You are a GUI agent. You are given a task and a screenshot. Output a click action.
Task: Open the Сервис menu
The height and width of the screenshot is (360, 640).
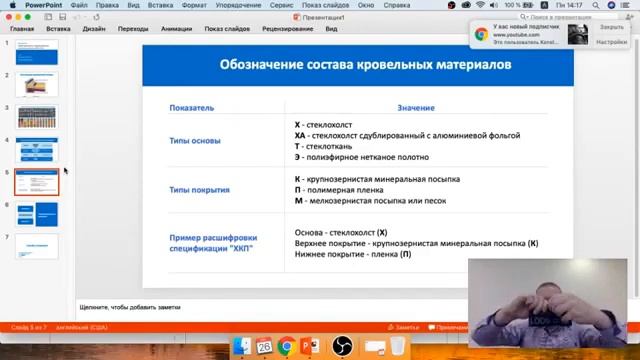[x=281, y=5]
